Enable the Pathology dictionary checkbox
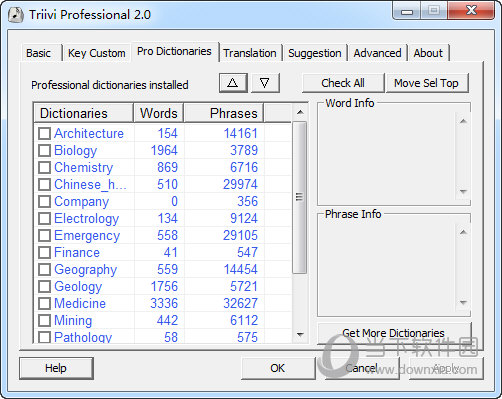This screenshot has width=502, height=399. (x=44, y=337)
